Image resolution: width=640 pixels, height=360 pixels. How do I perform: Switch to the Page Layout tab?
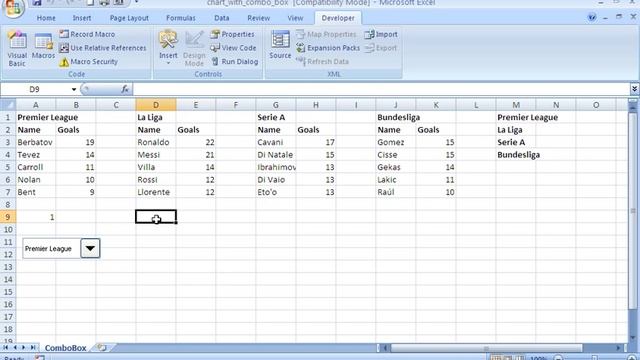(x=129, y=18)
